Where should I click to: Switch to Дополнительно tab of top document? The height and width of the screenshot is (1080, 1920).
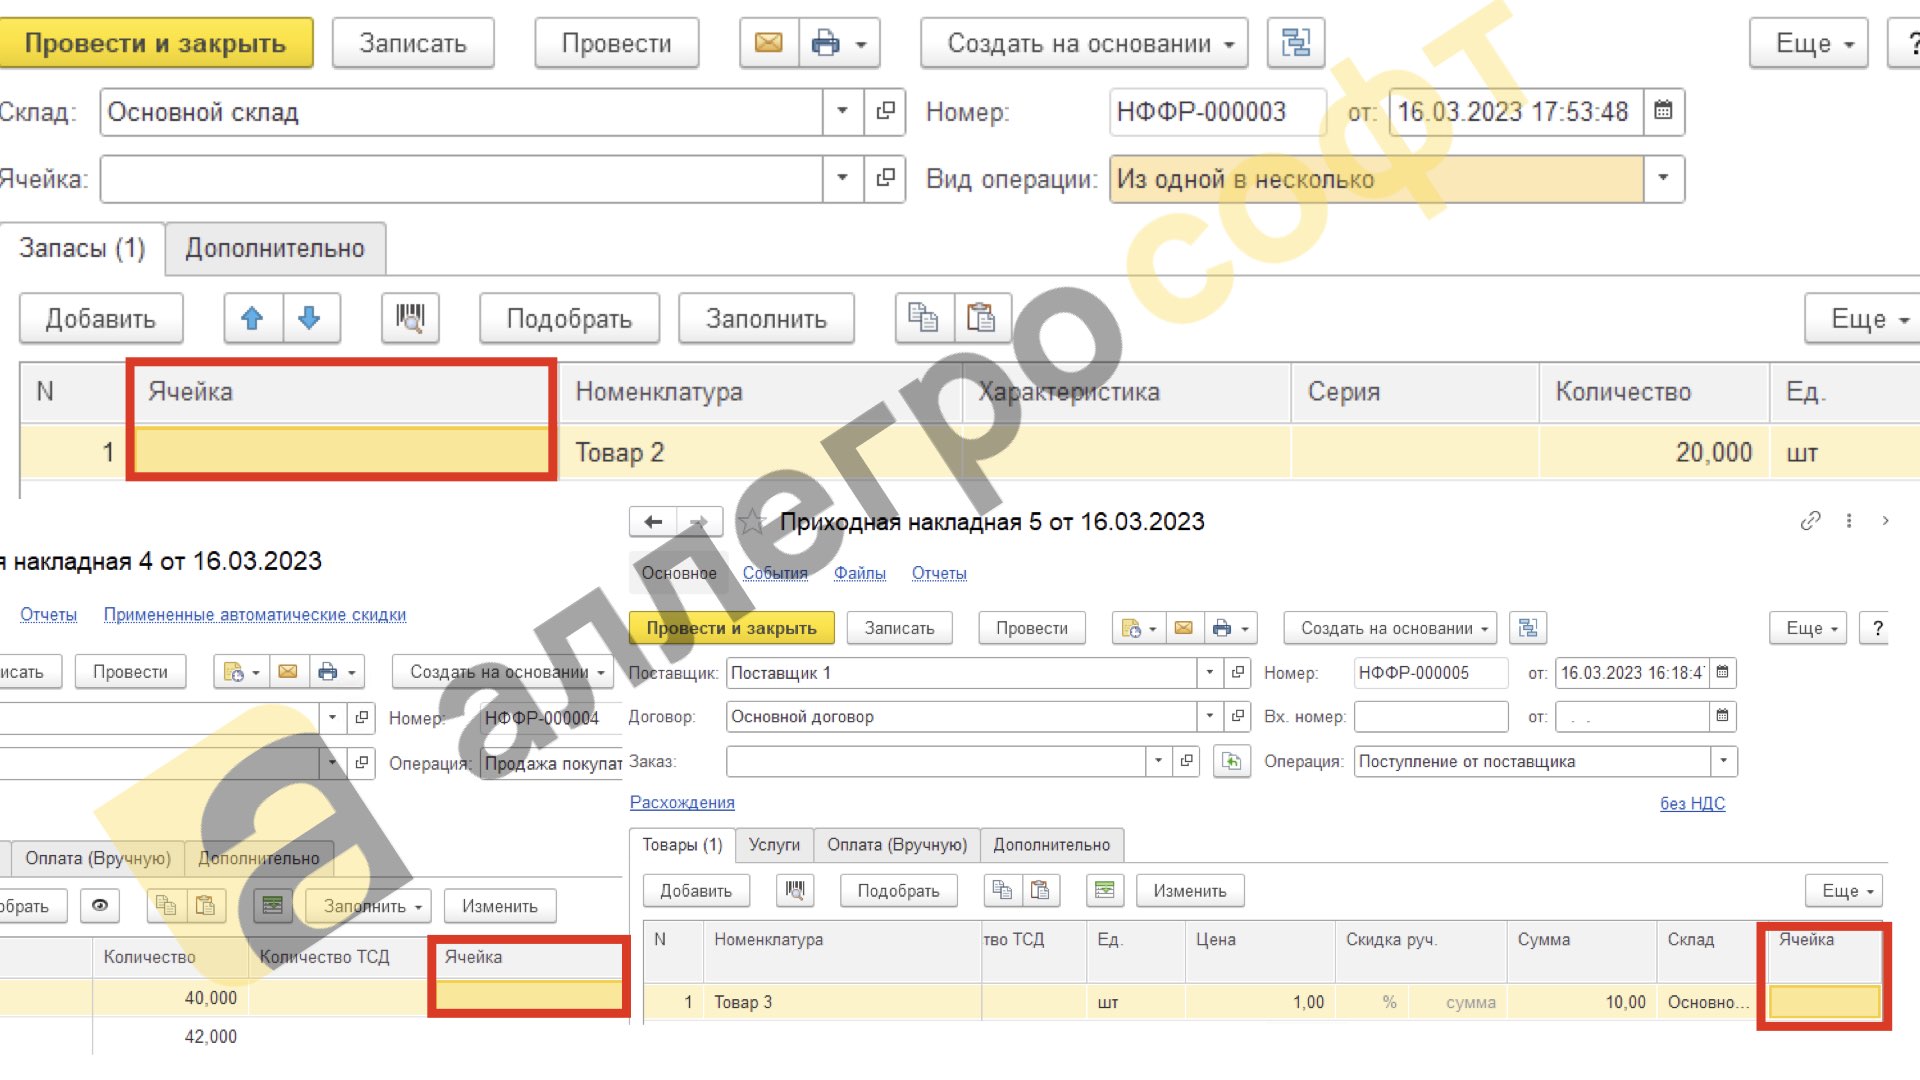click(x=275, y=248)
